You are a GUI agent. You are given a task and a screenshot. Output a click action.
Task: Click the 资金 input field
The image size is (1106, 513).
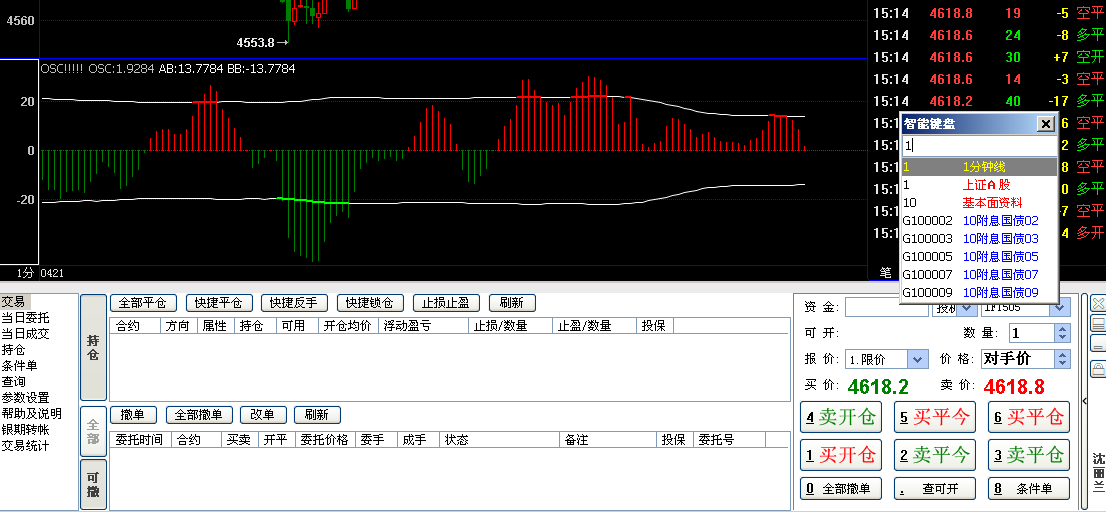pyautogui.click(x=885, y=307)
